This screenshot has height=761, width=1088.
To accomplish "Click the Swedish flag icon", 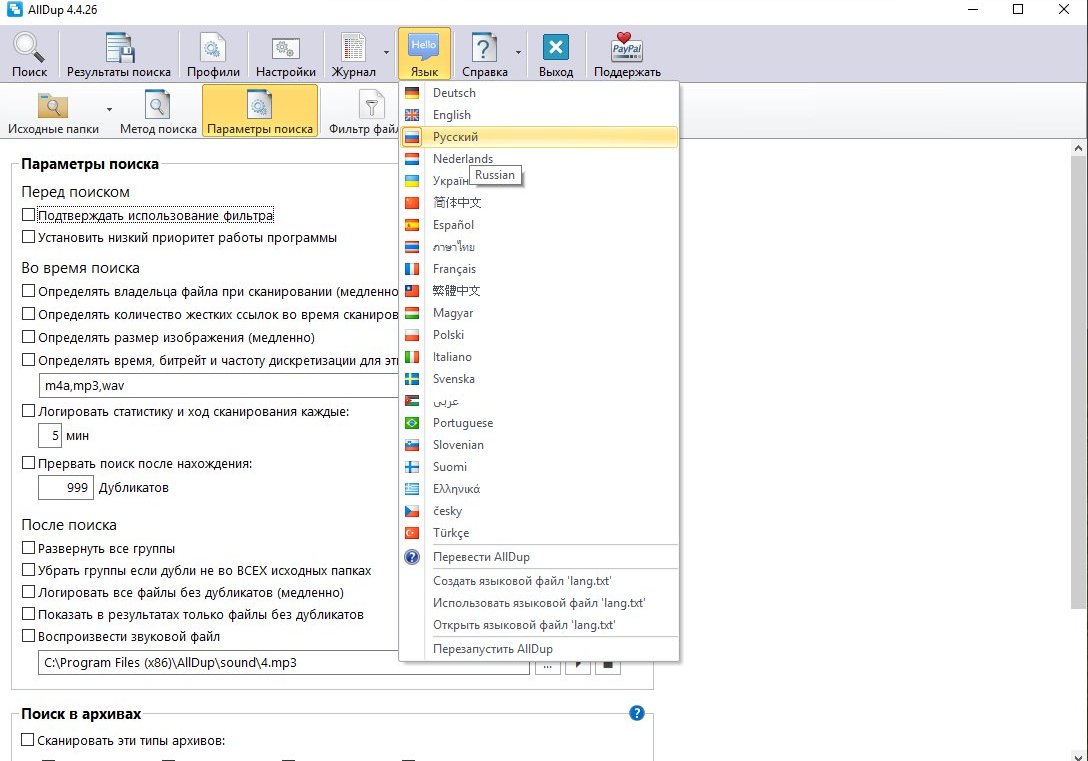I will coord(412,379).
